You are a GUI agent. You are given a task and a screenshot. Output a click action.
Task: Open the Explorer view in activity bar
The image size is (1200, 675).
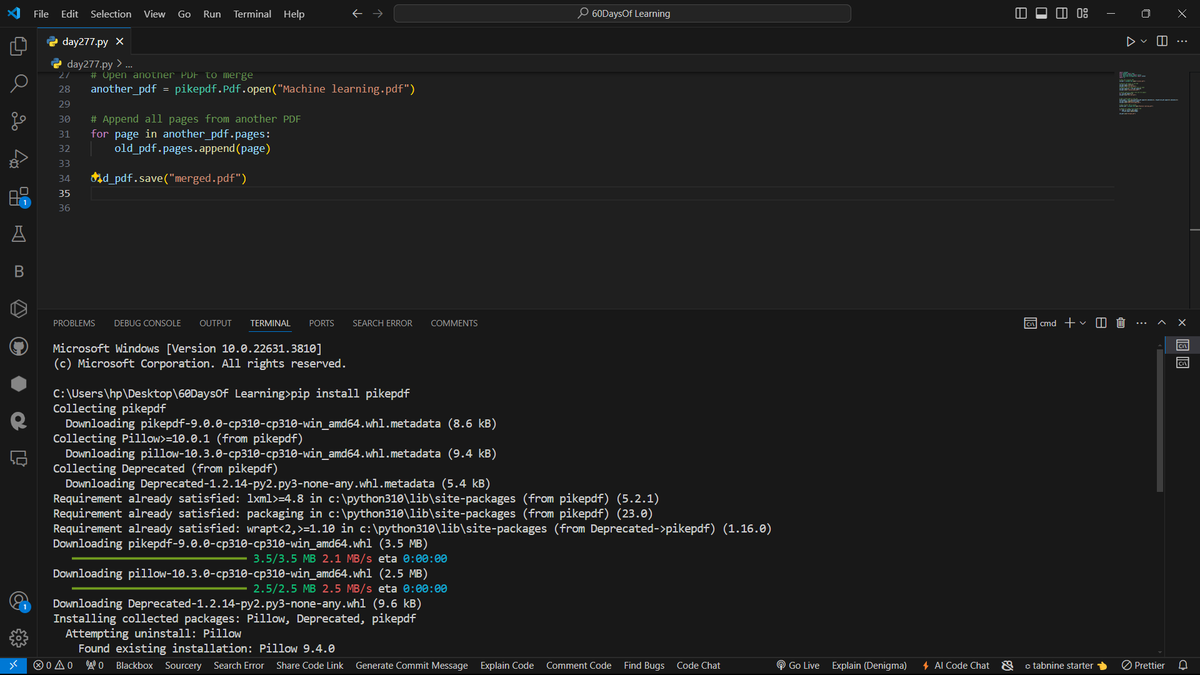click(x=18, y=47)
